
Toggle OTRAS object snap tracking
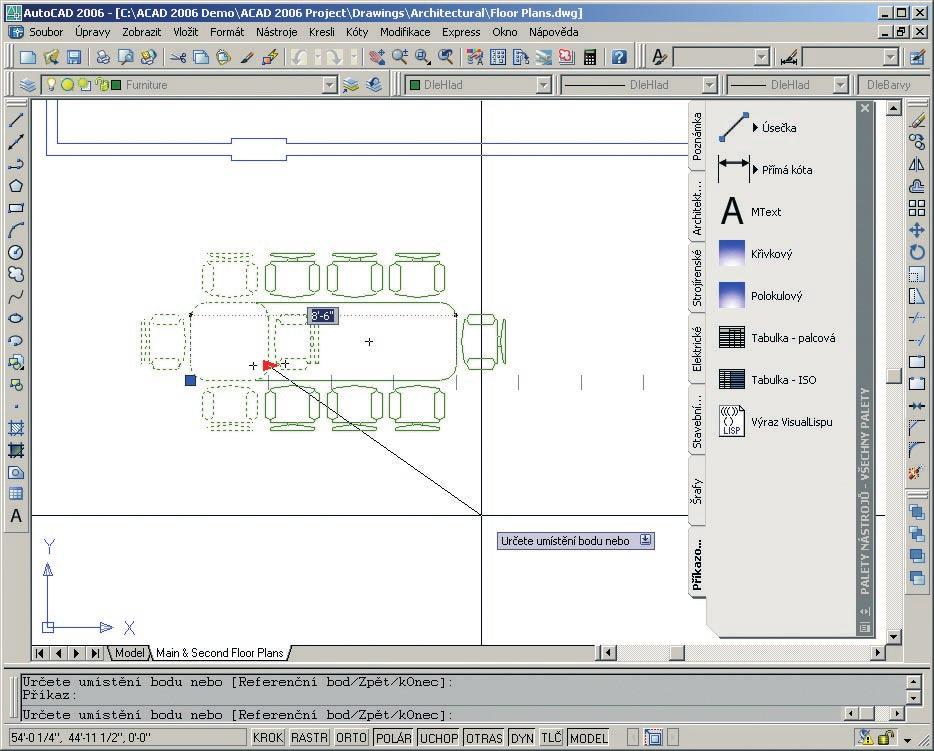pyautogui.click(x=484, y=738)
